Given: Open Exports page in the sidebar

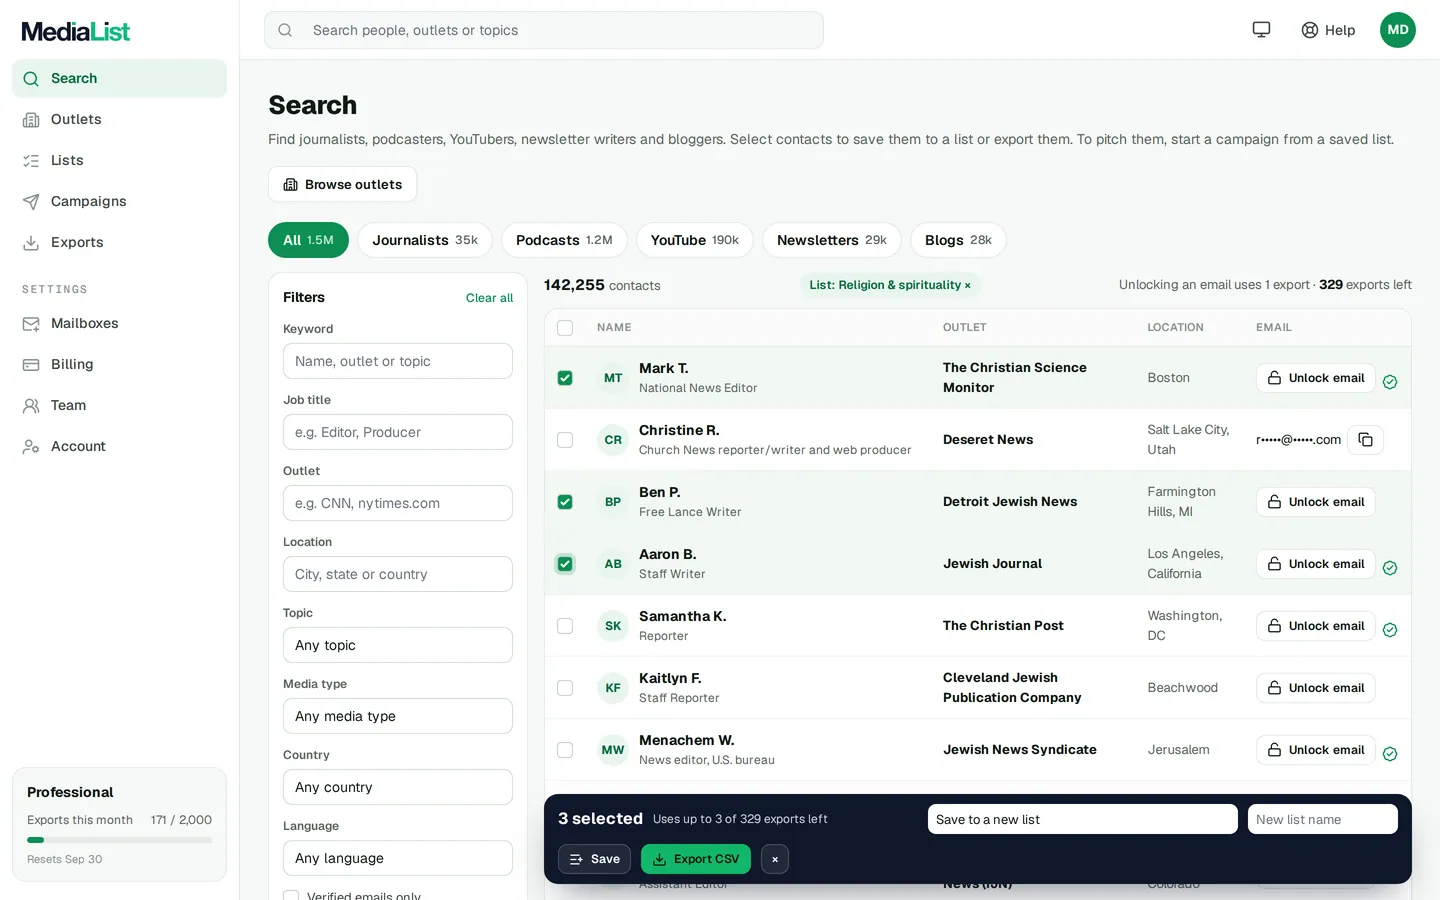Looking at the screenshot, I should point(119,242).
